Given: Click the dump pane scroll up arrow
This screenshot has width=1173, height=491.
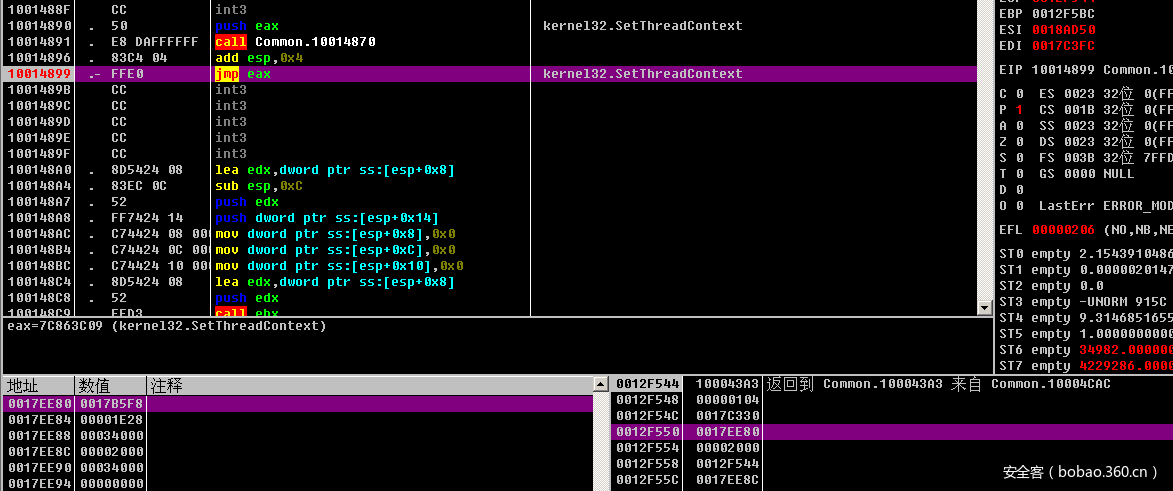Looking at the screenshot, I should [600, 385].
